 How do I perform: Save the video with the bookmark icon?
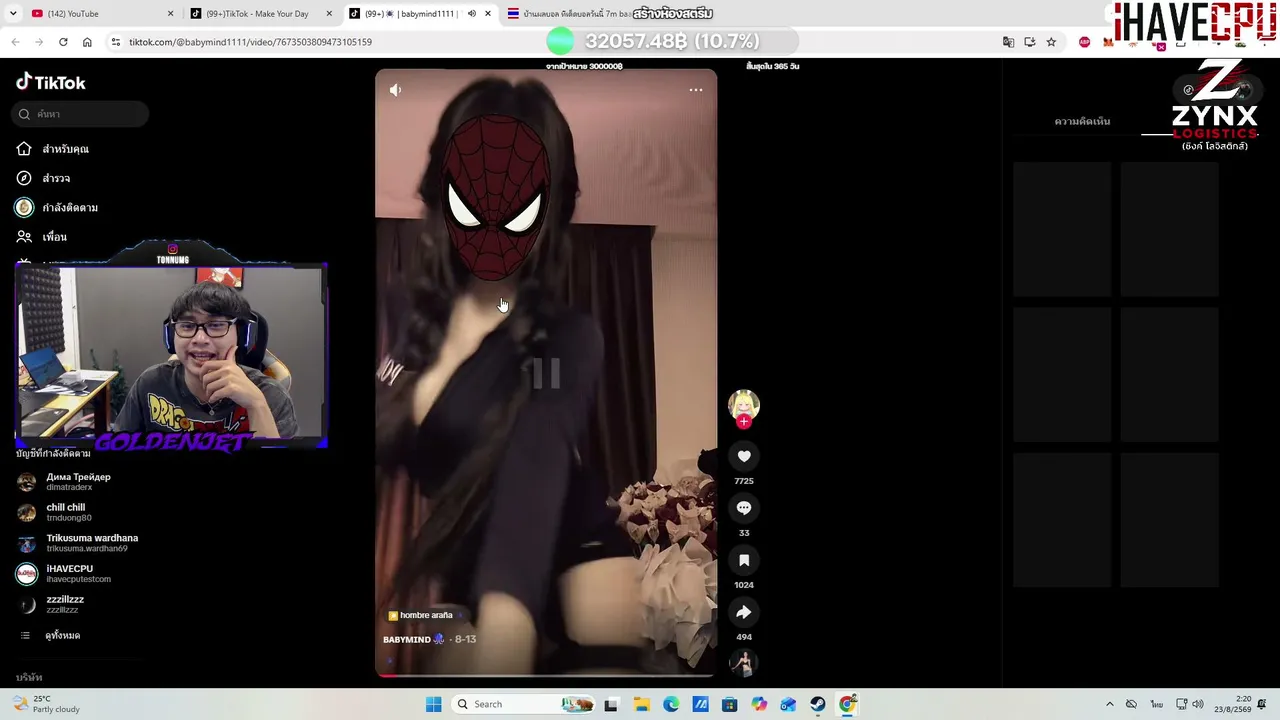pos(744,560)
